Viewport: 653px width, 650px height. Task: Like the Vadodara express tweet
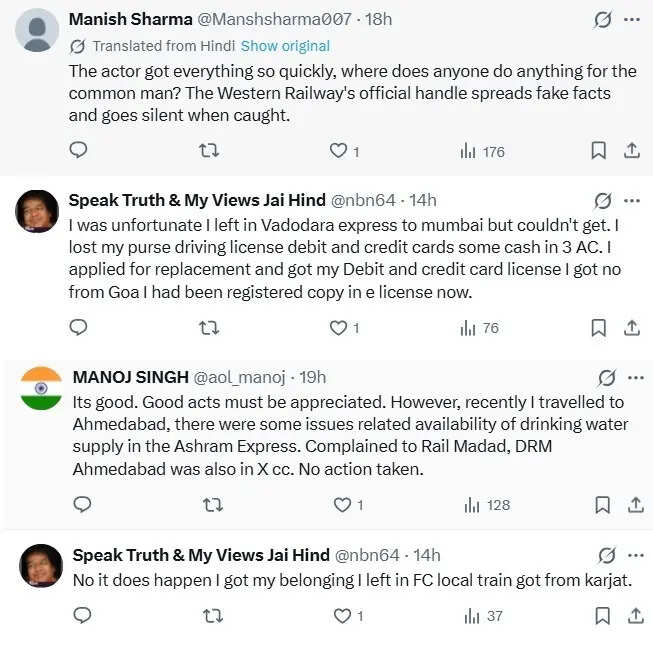click(x=338, y=327)
